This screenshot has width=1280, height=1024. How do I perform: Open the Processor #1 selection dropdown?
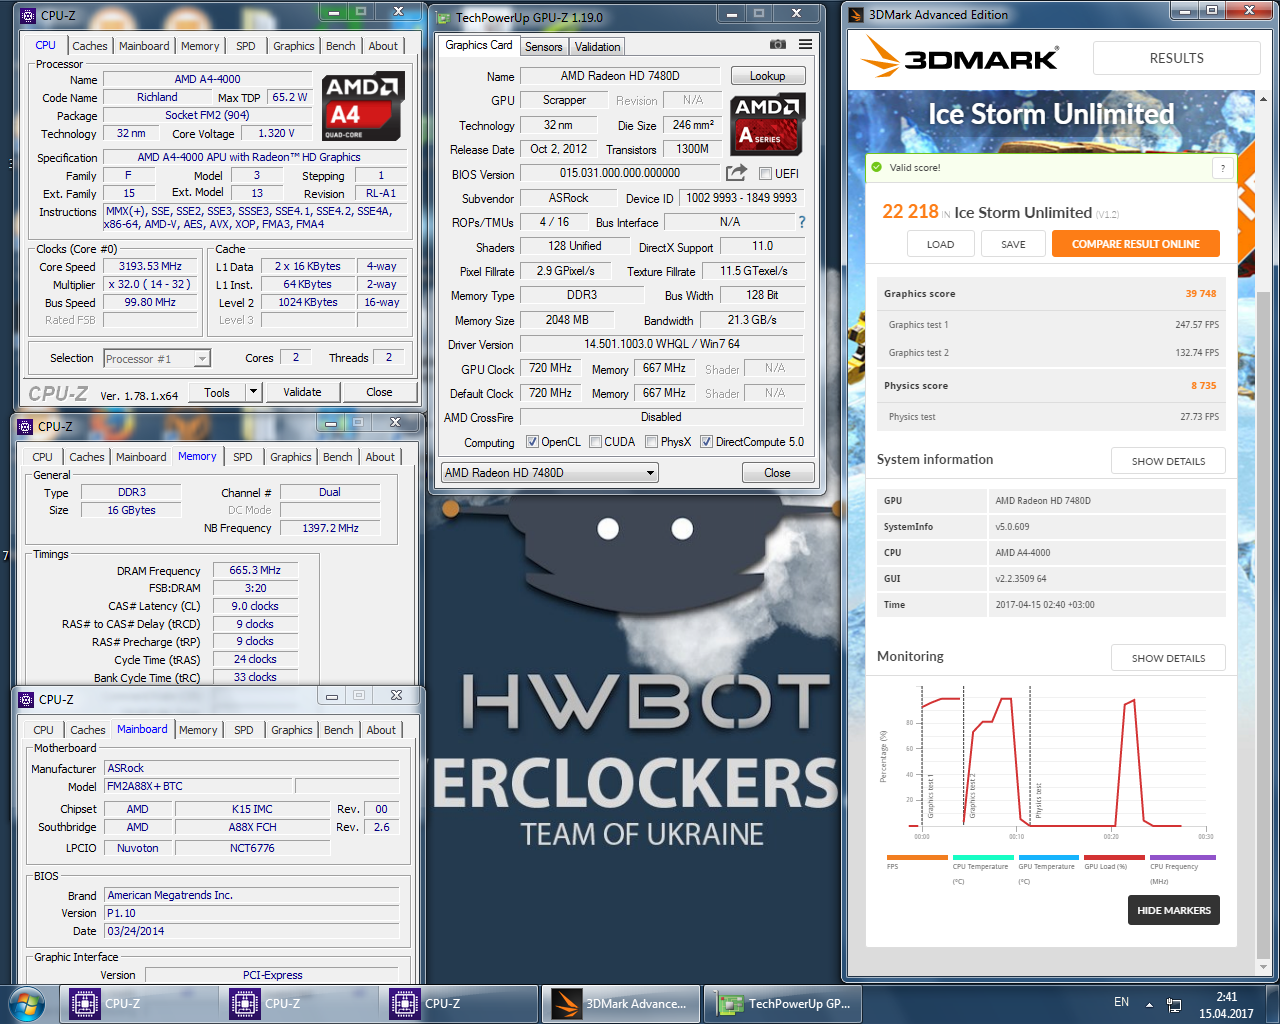pyautogui.click(x=157, y=358)
